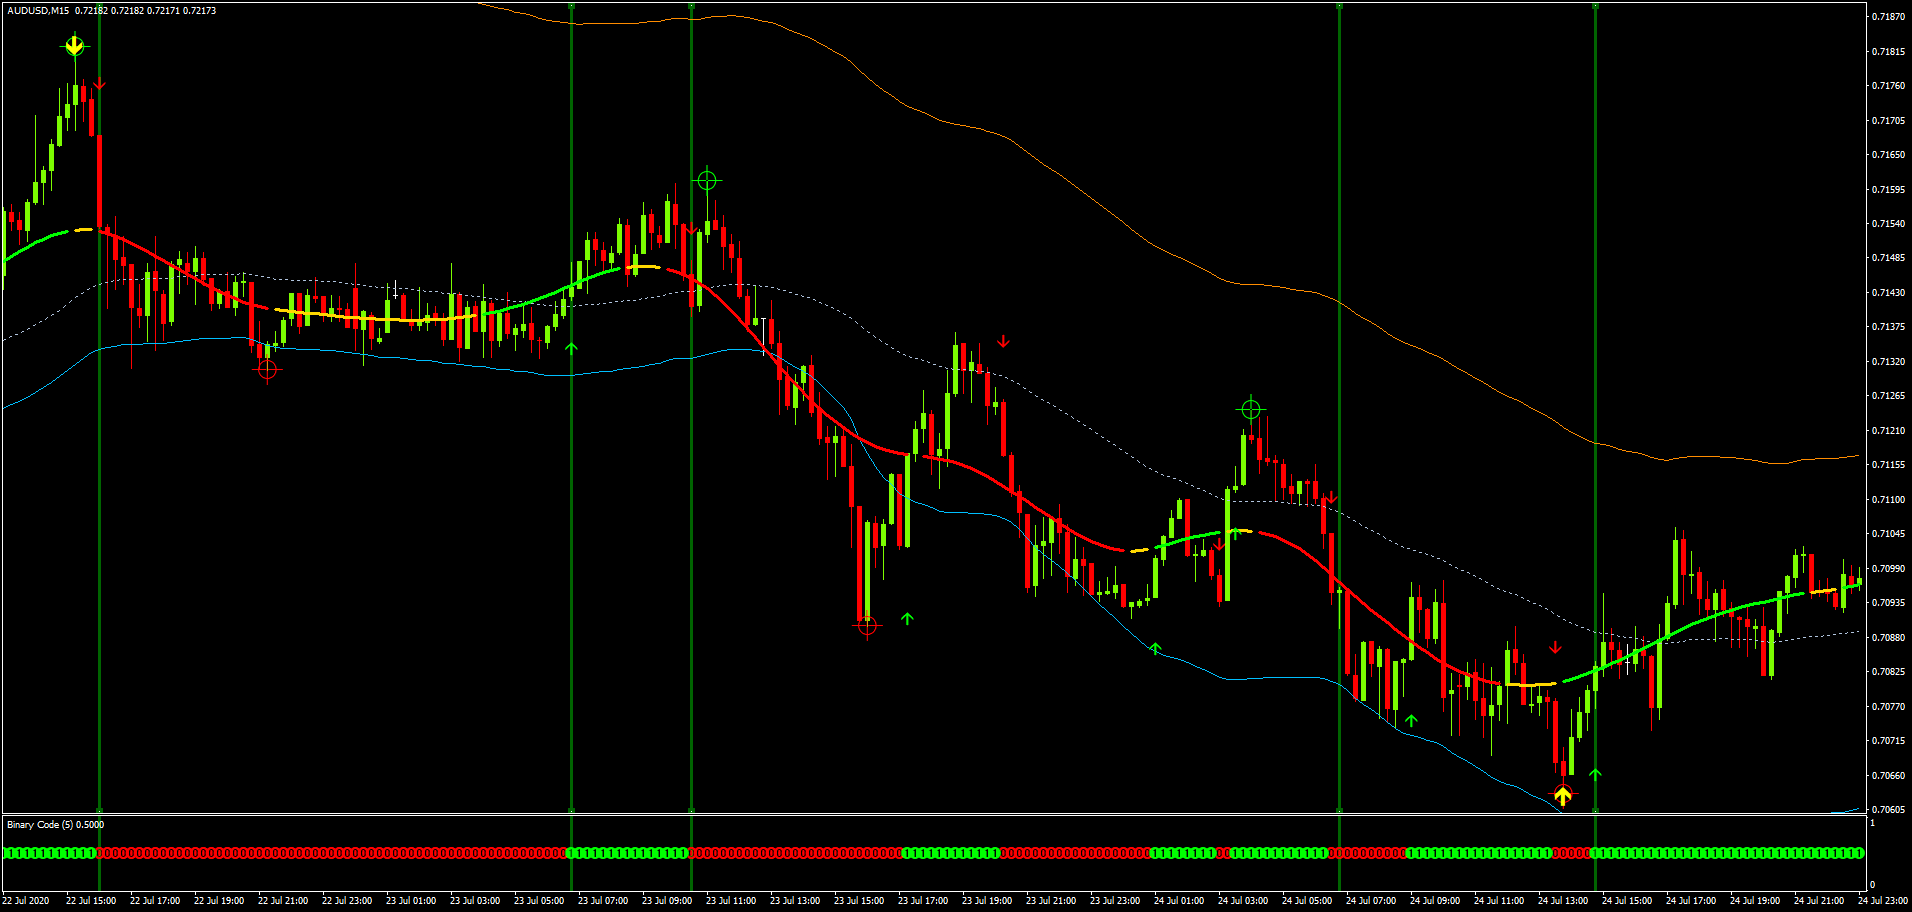Click the small red down arrow beside the yellow arrow
1912x912 pixels.
98,84
